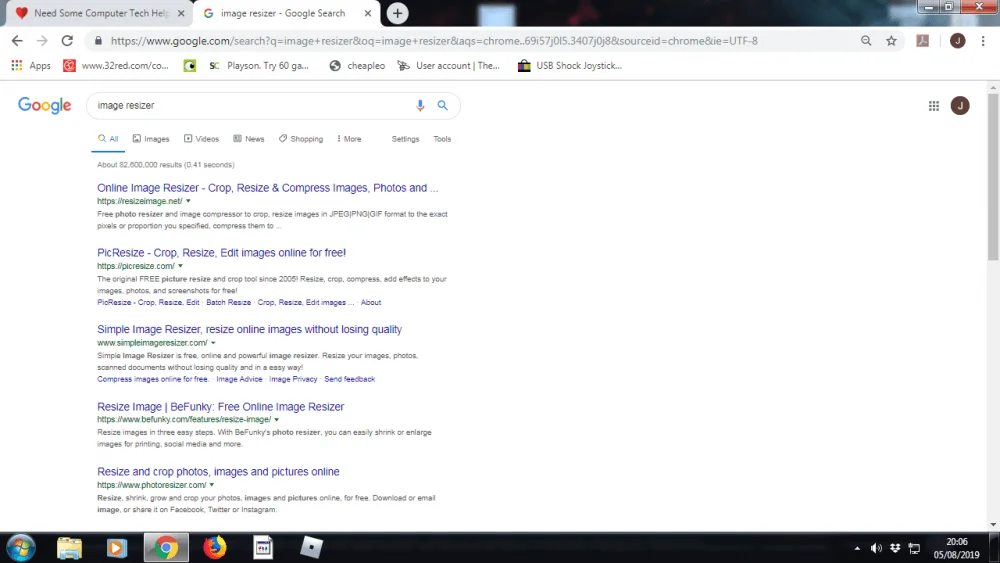Expand dropdown arrow beside picresize.com URL
The height and width of the screenshot is (563, 1000).
coord(180,266)
